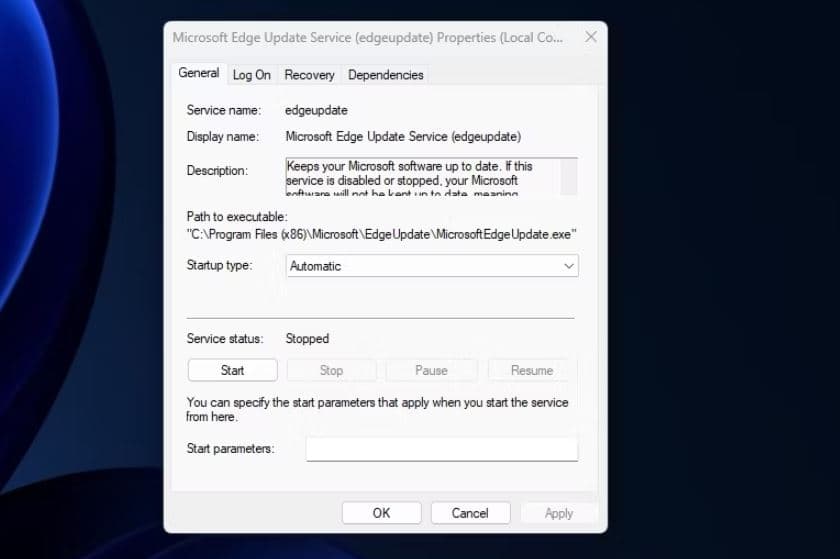Click the Apply button
Screen dimensions: 840x559
coord(559,513)
